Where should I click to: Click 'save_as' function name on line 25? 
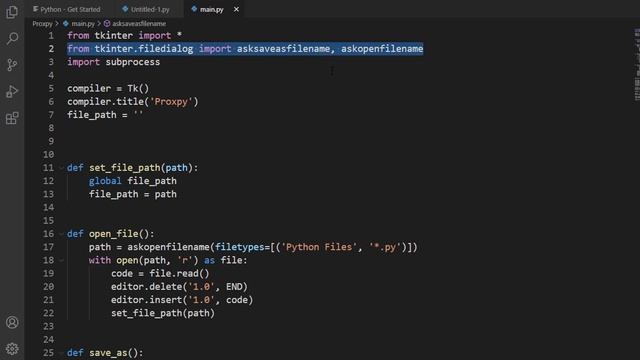tap(108, 353)
